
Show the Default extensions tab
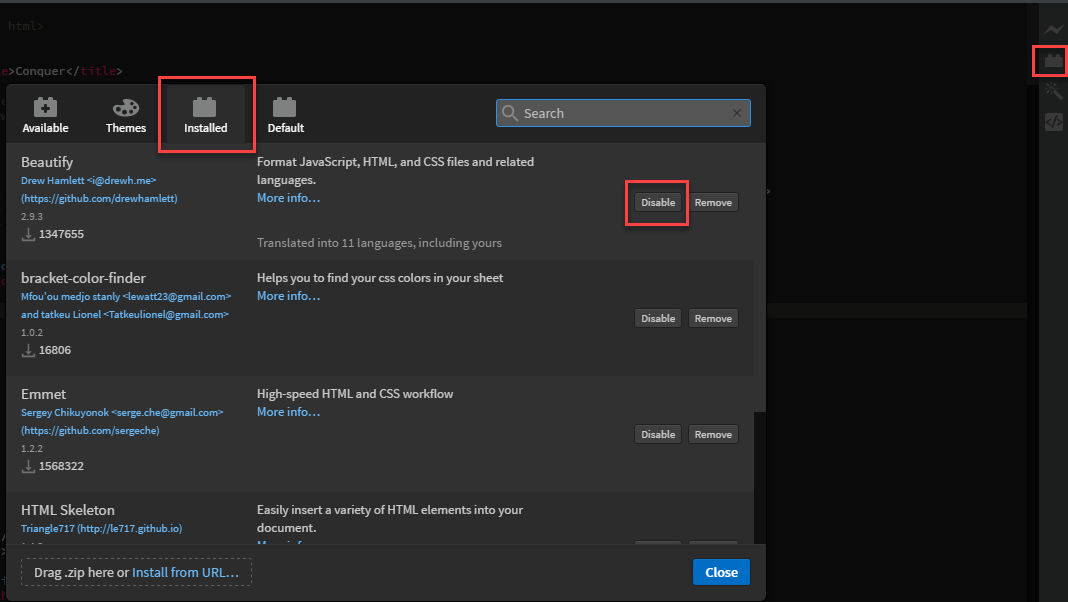pyautogui.click(x=285, y=115)
